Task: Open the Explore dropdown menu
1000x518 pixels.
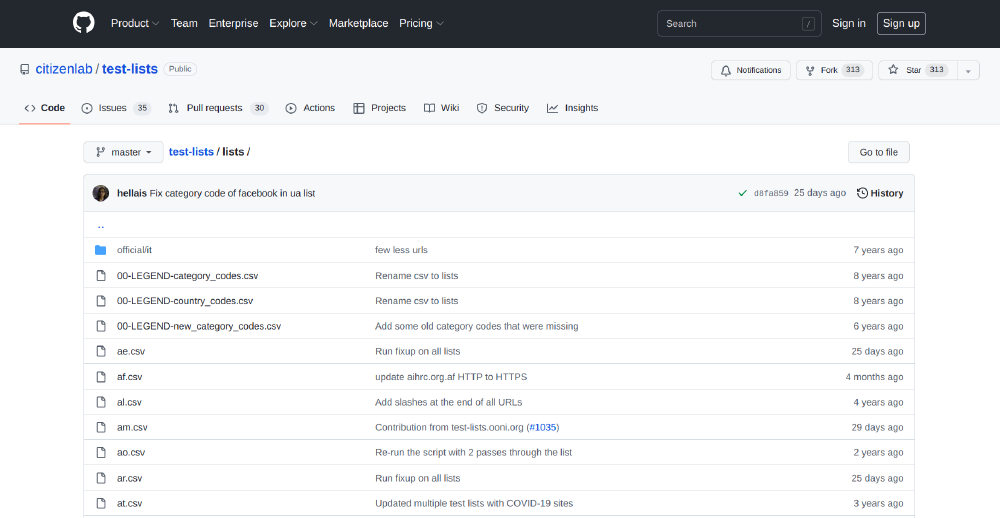Action: [293, 23]
